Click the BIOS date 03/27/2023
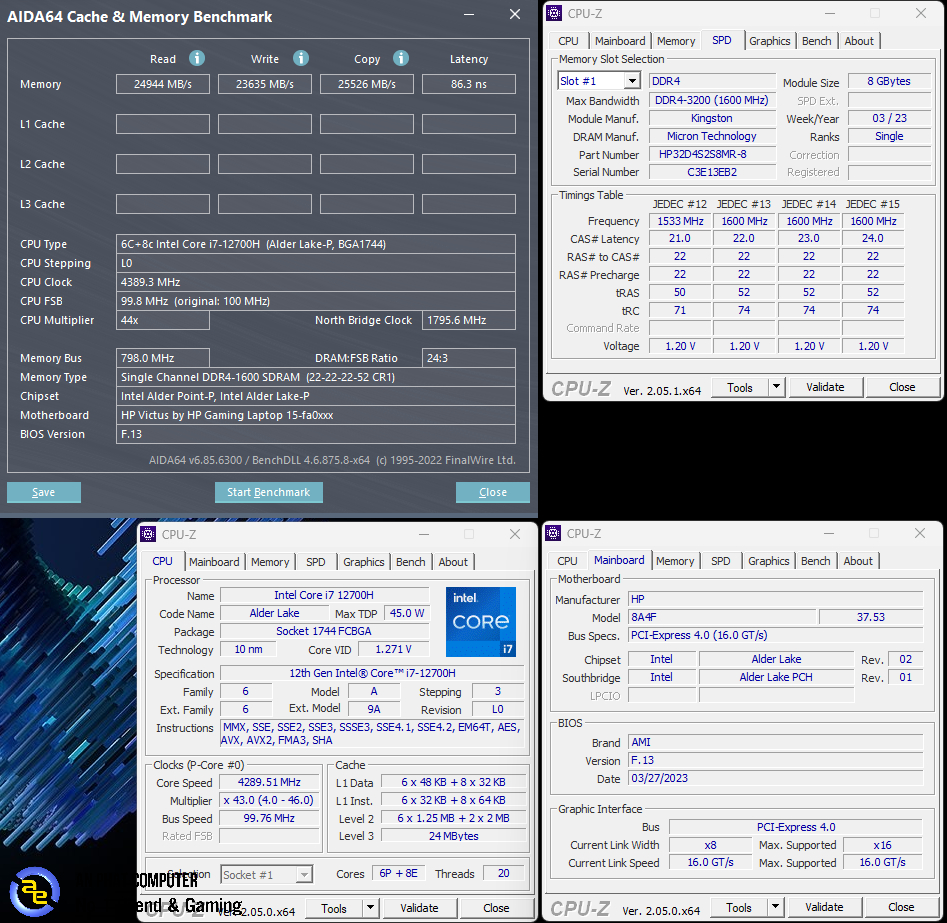 tap(775, 778)
